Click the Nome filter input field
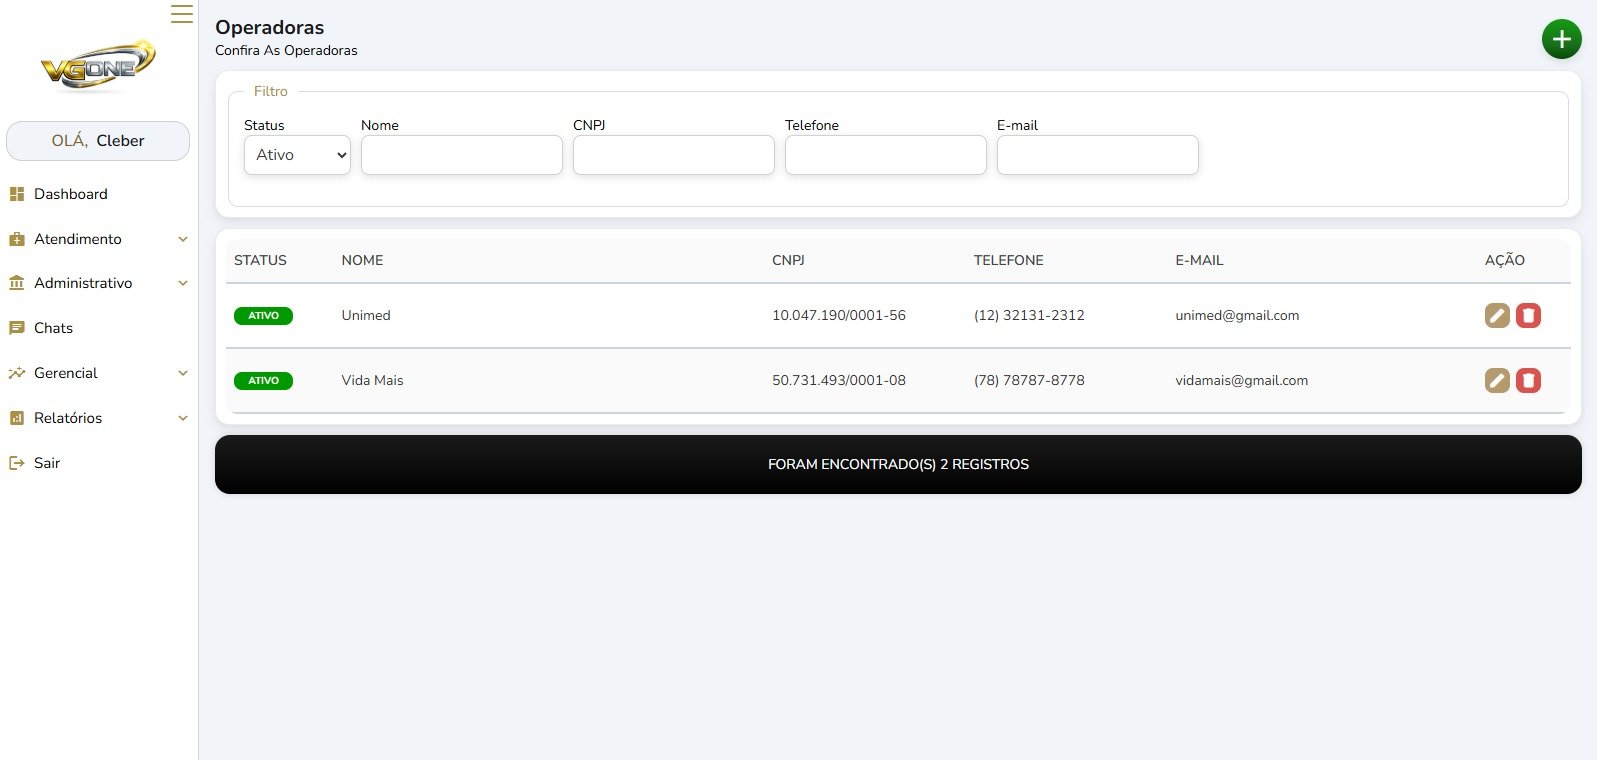 pyautogui.click(x=461, y=155)
